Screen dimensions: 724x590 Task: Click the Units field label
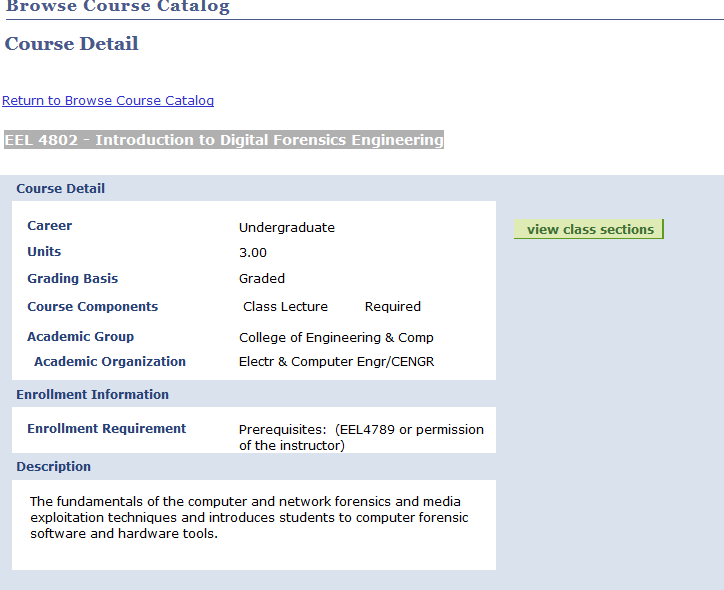point(44,252)
